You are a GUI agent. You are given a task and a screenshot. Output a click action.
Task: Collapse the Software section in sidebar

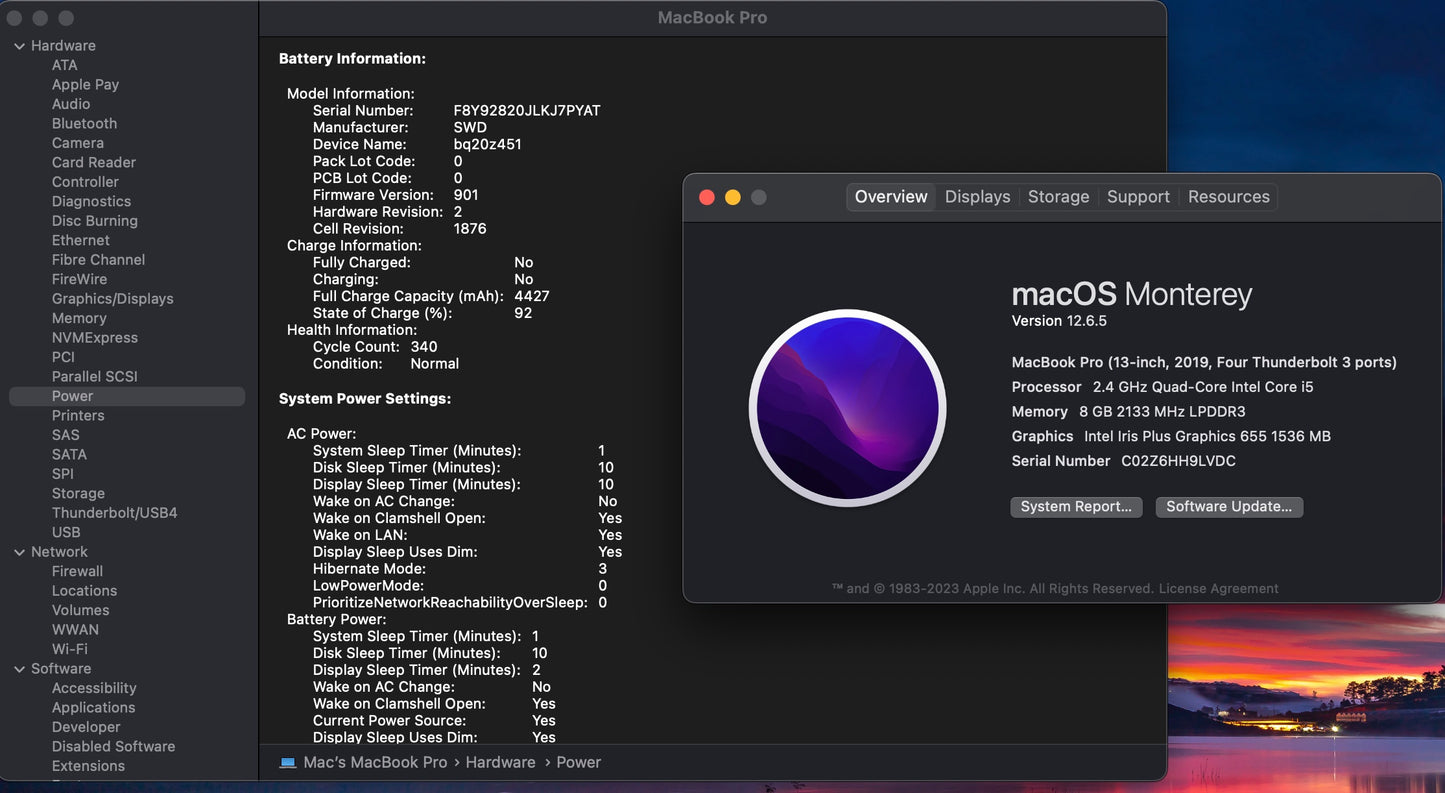tap(19, 669)
